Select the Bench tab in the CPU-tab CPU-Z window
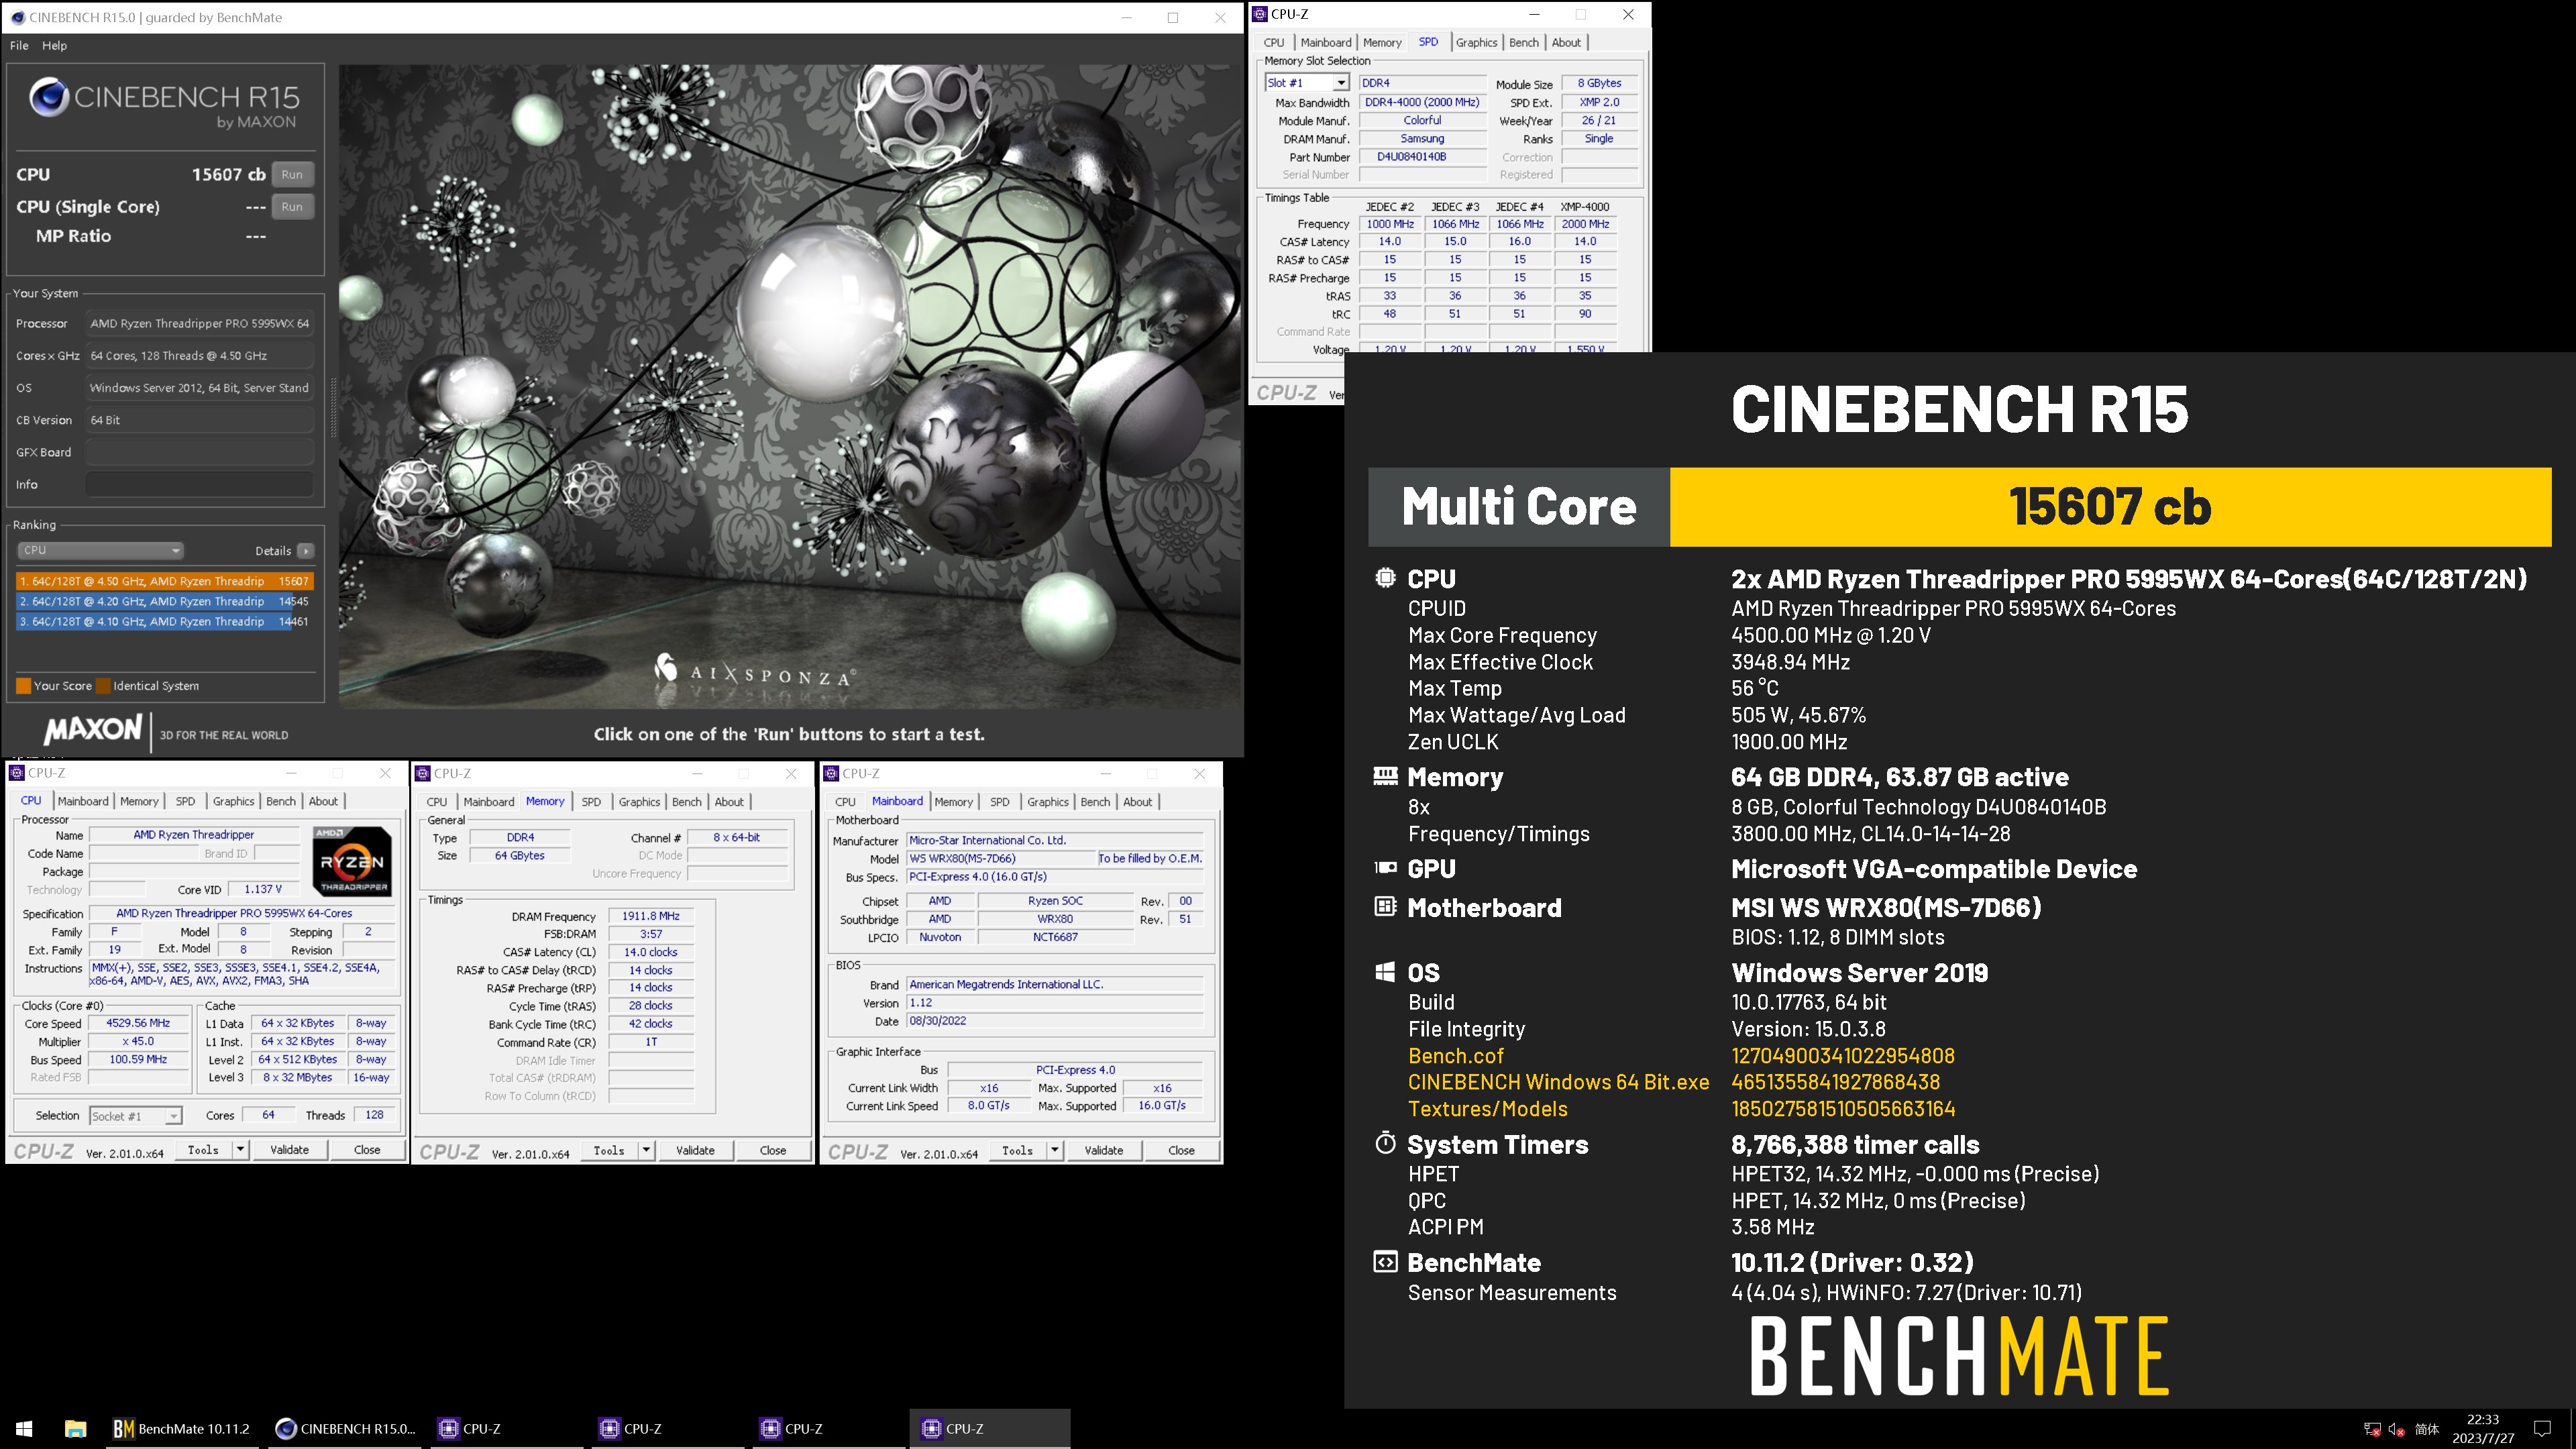 281,801
